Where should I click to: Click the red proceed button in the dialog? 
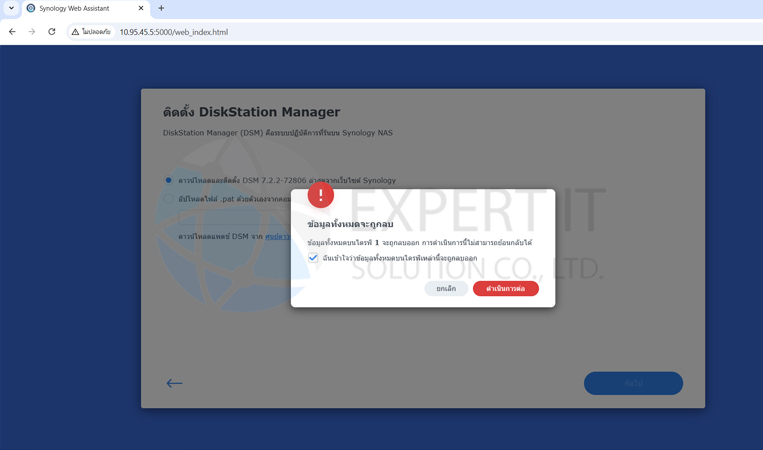point(506,288)
